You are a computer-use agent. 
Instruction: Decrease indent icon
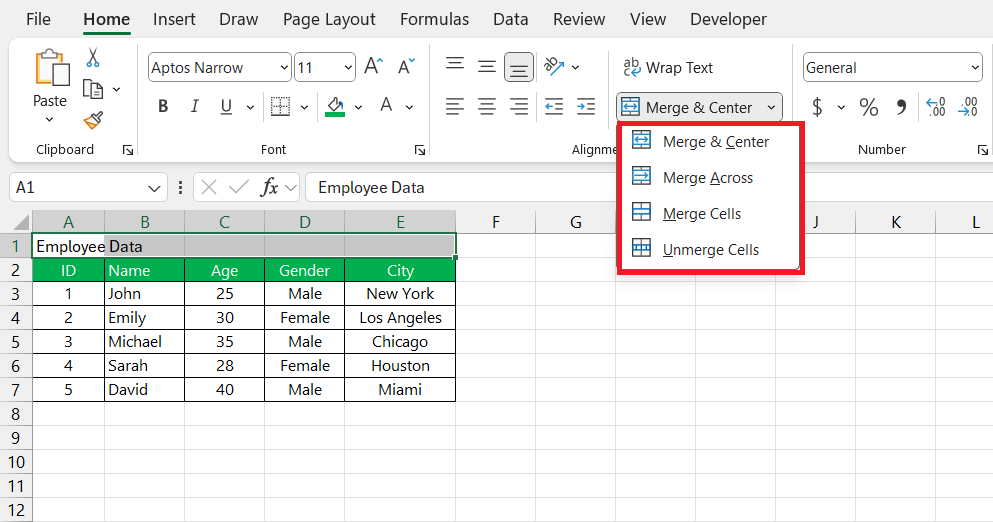click(554, 106)
